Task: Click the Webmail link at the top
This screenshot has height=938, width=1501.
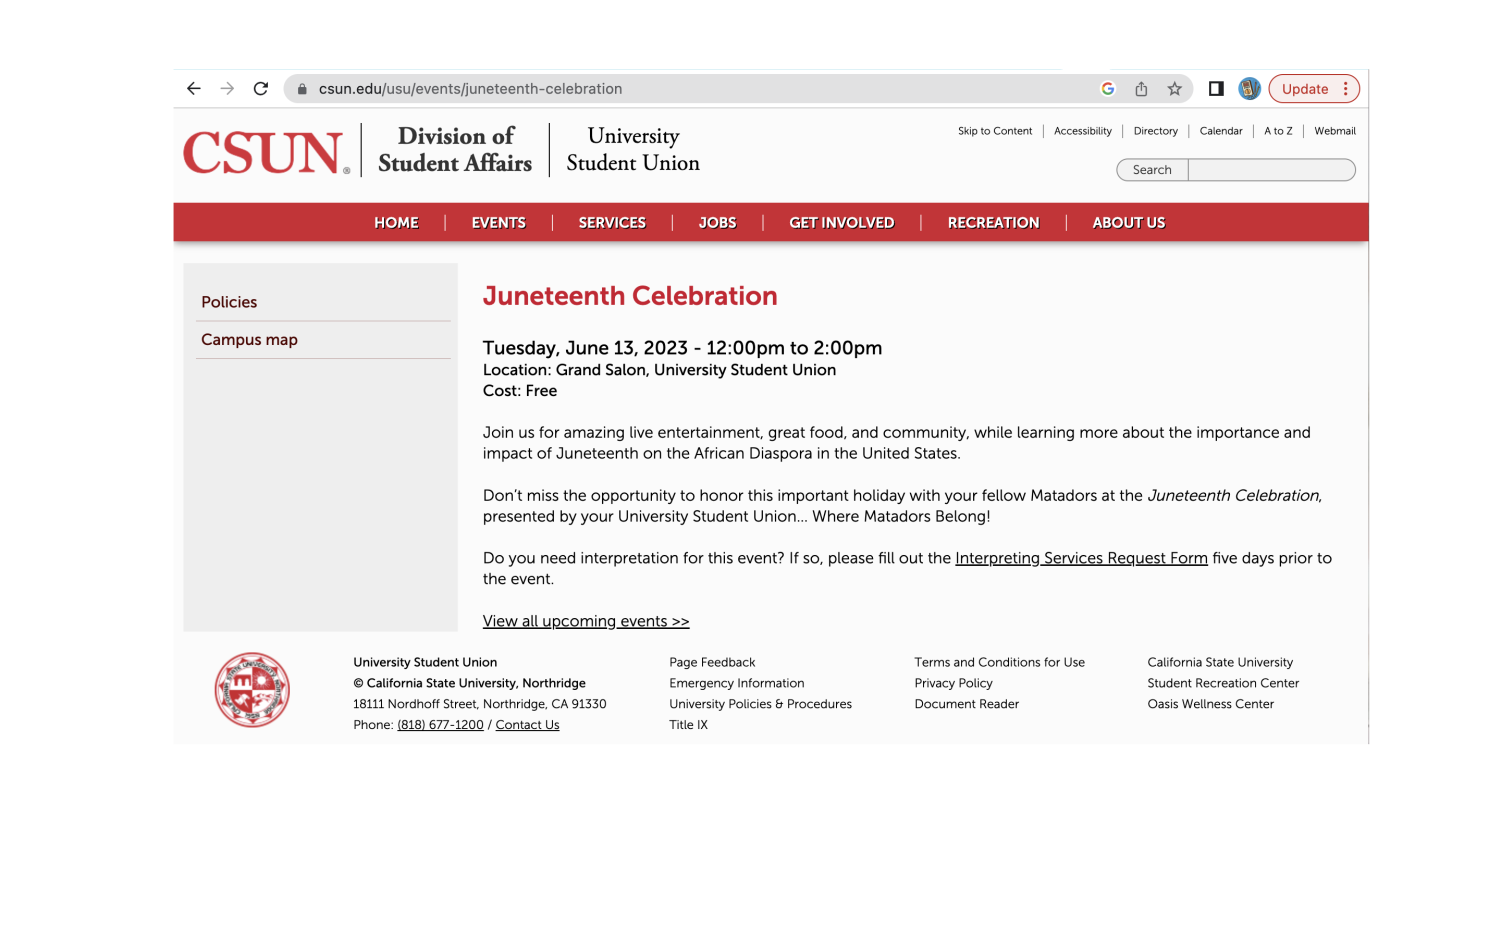Action: pyautogui.click(x=1334, y=130)
